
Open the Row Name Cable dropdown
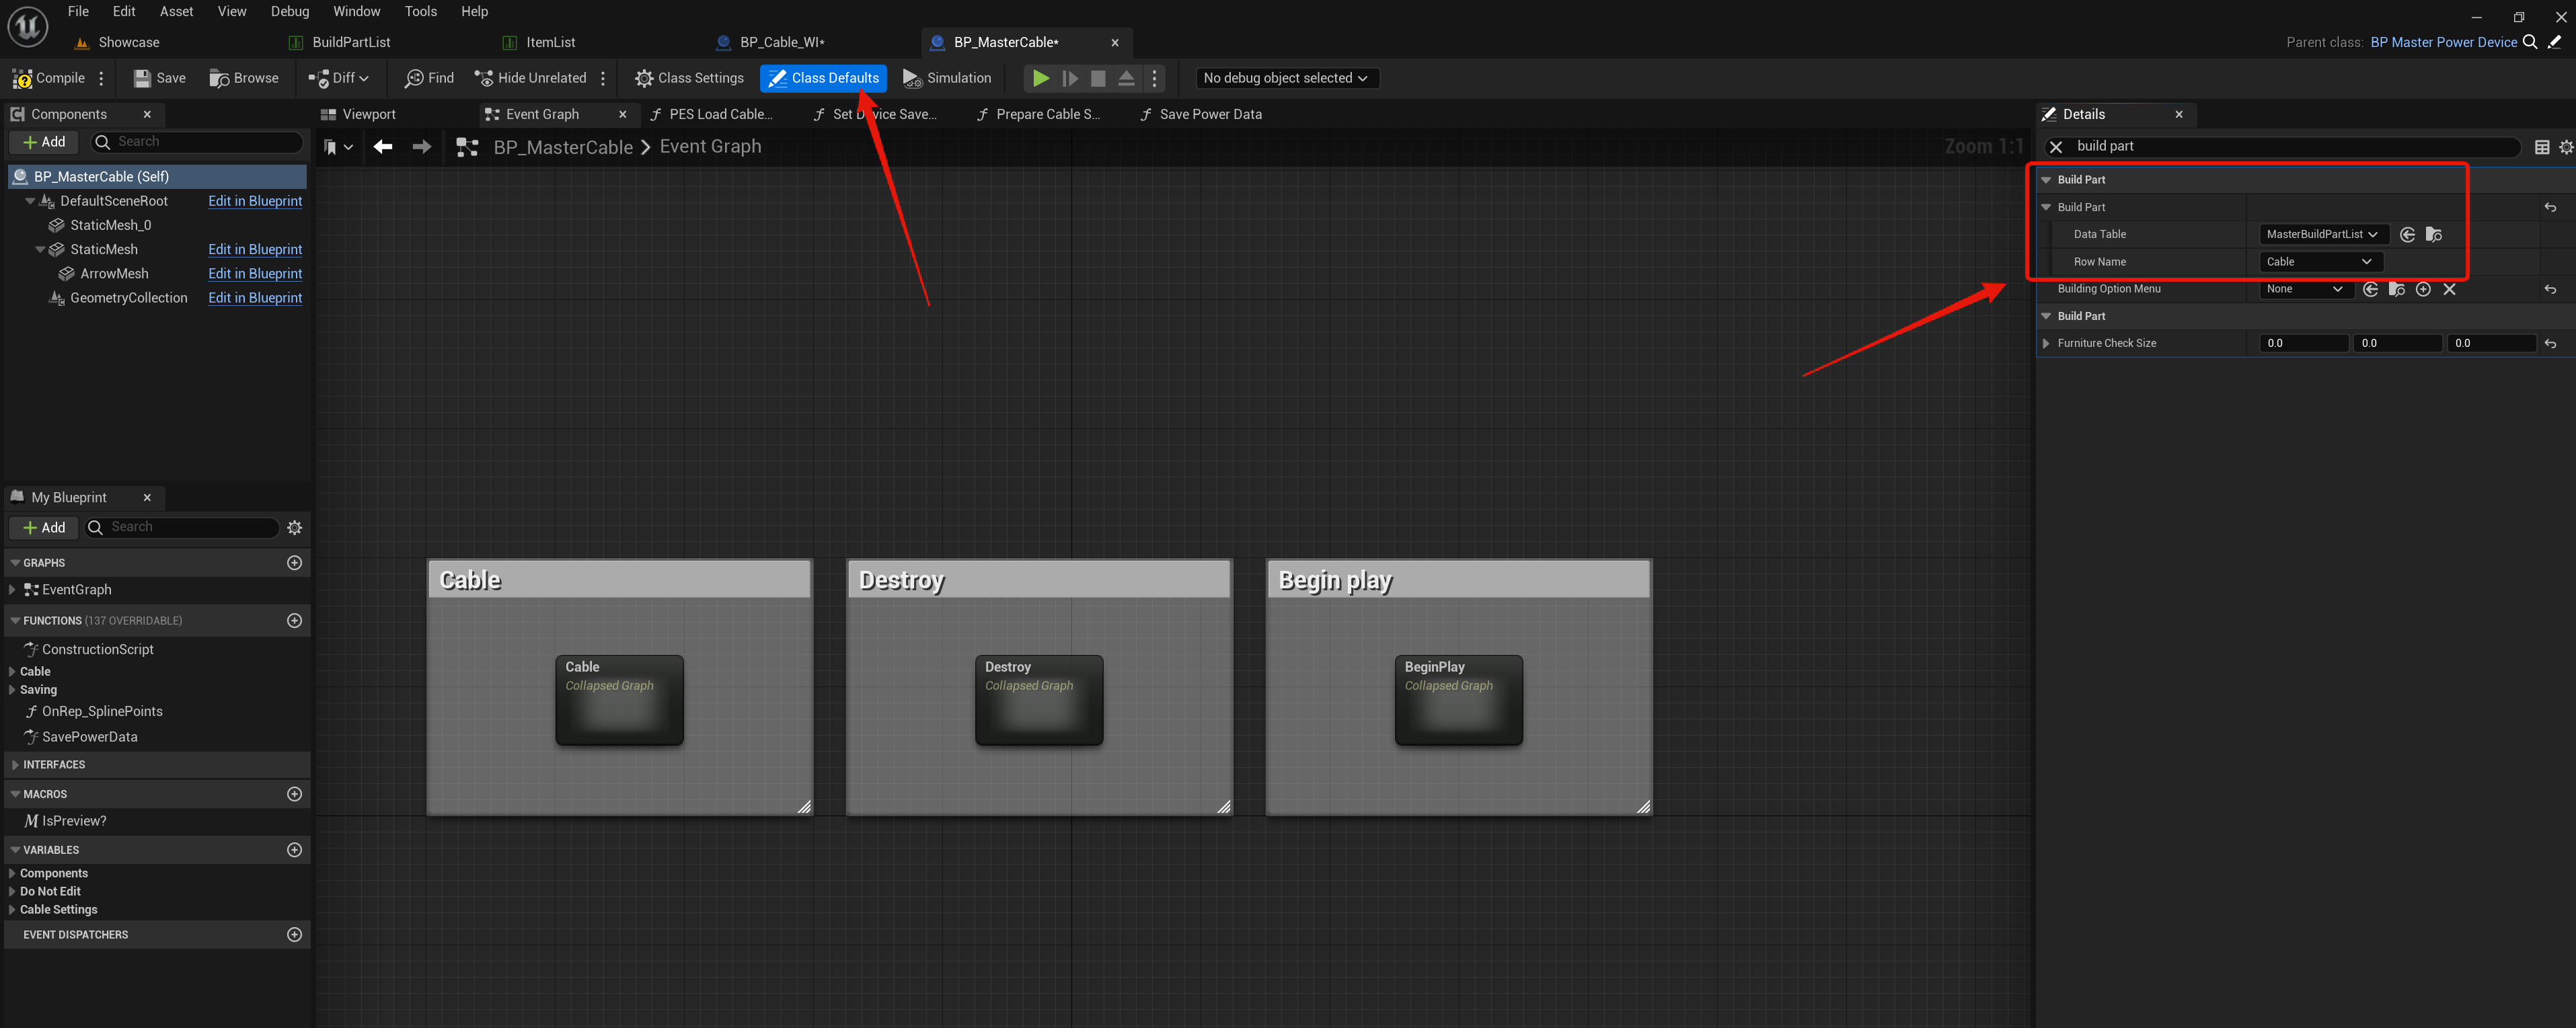pyautogui.click(x=2319, y=261)
